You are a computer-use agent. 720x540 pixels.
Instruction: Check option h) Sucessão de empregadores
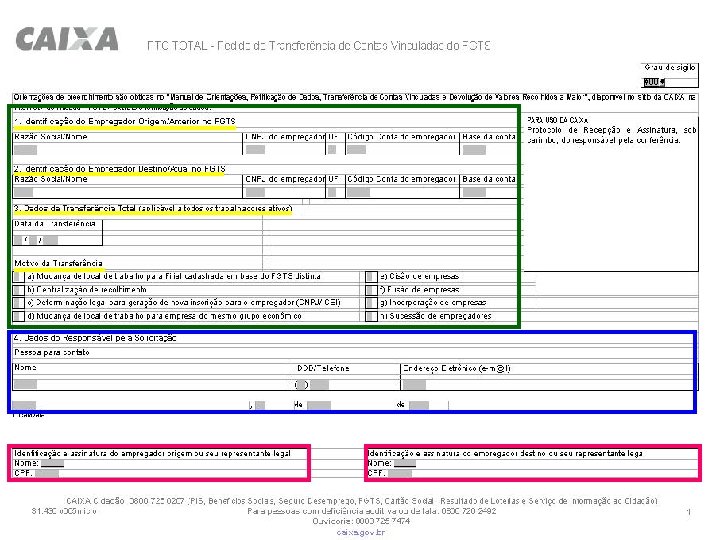coord(371,316)
